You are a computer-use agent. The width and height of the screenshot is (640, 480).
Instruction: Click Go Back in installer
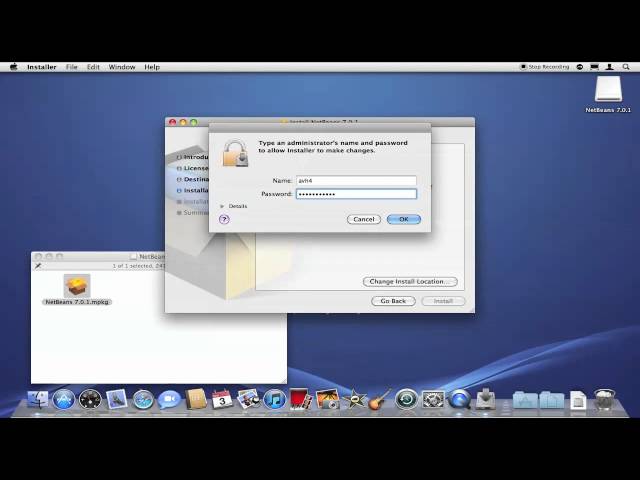tap(393, 301)
